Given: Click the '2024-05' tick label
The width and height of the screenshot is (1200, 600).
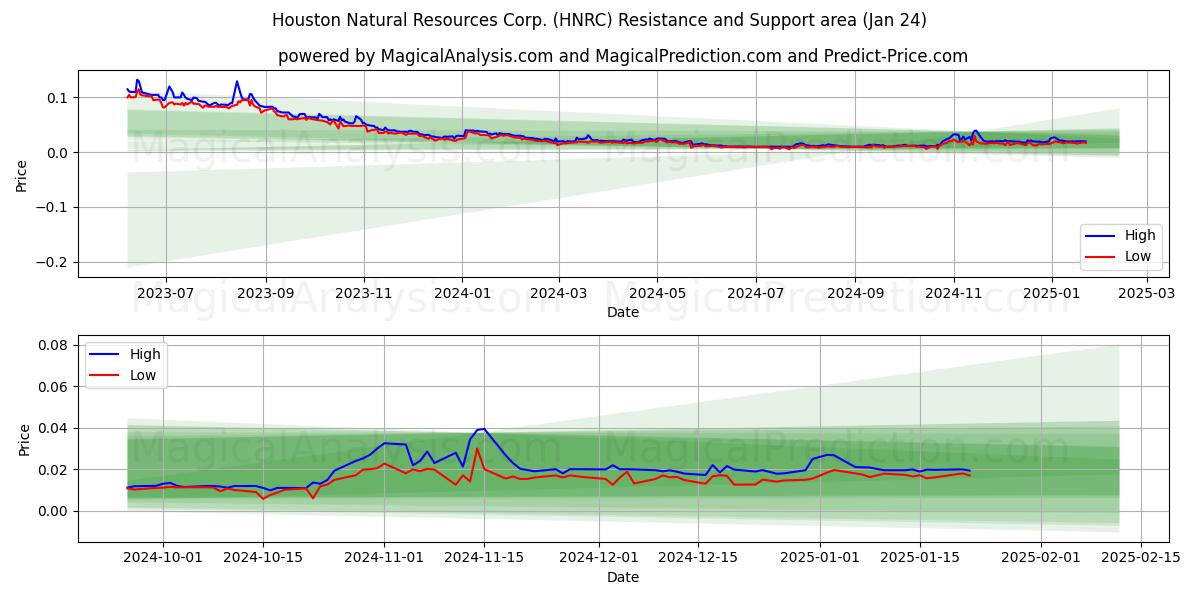Looking at the screenshot, I should [x=657, y=294].
